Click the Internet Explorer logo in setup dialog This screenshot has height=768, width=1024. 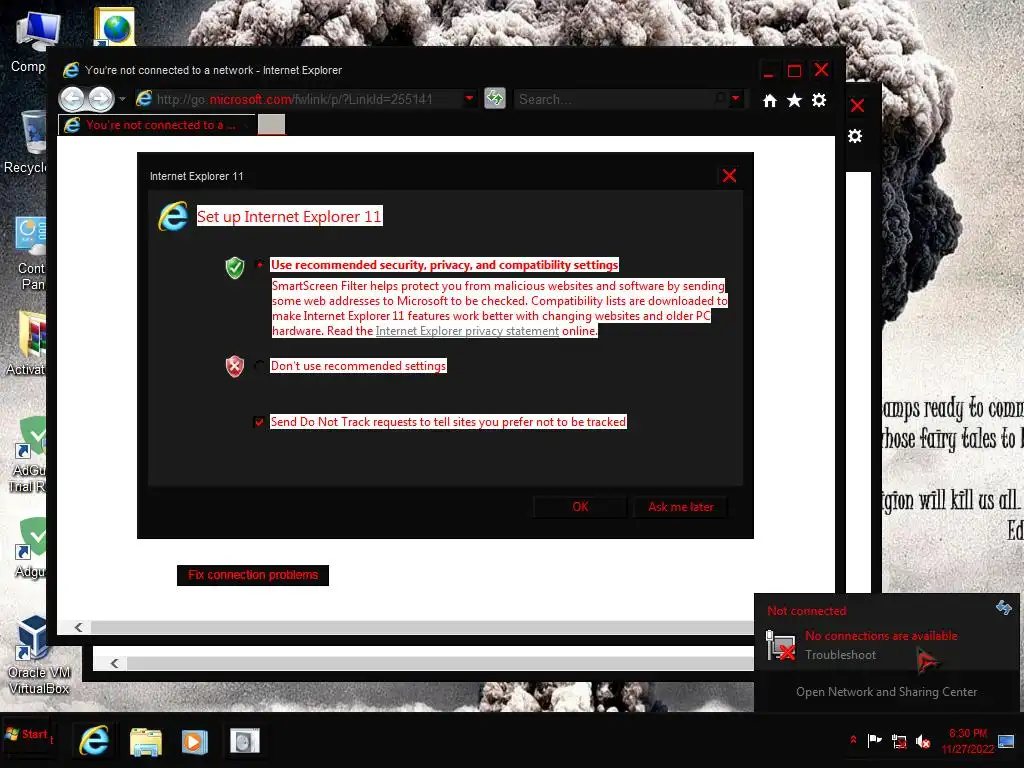(173, 216)
